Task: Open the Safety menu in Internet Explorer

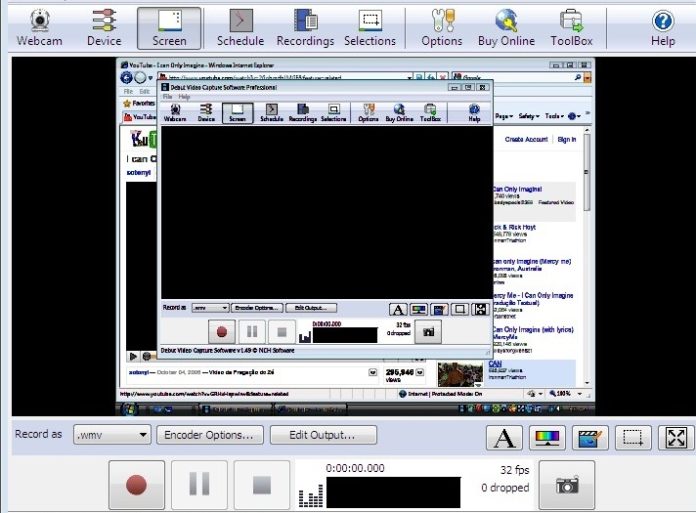Action: point(529,116)
